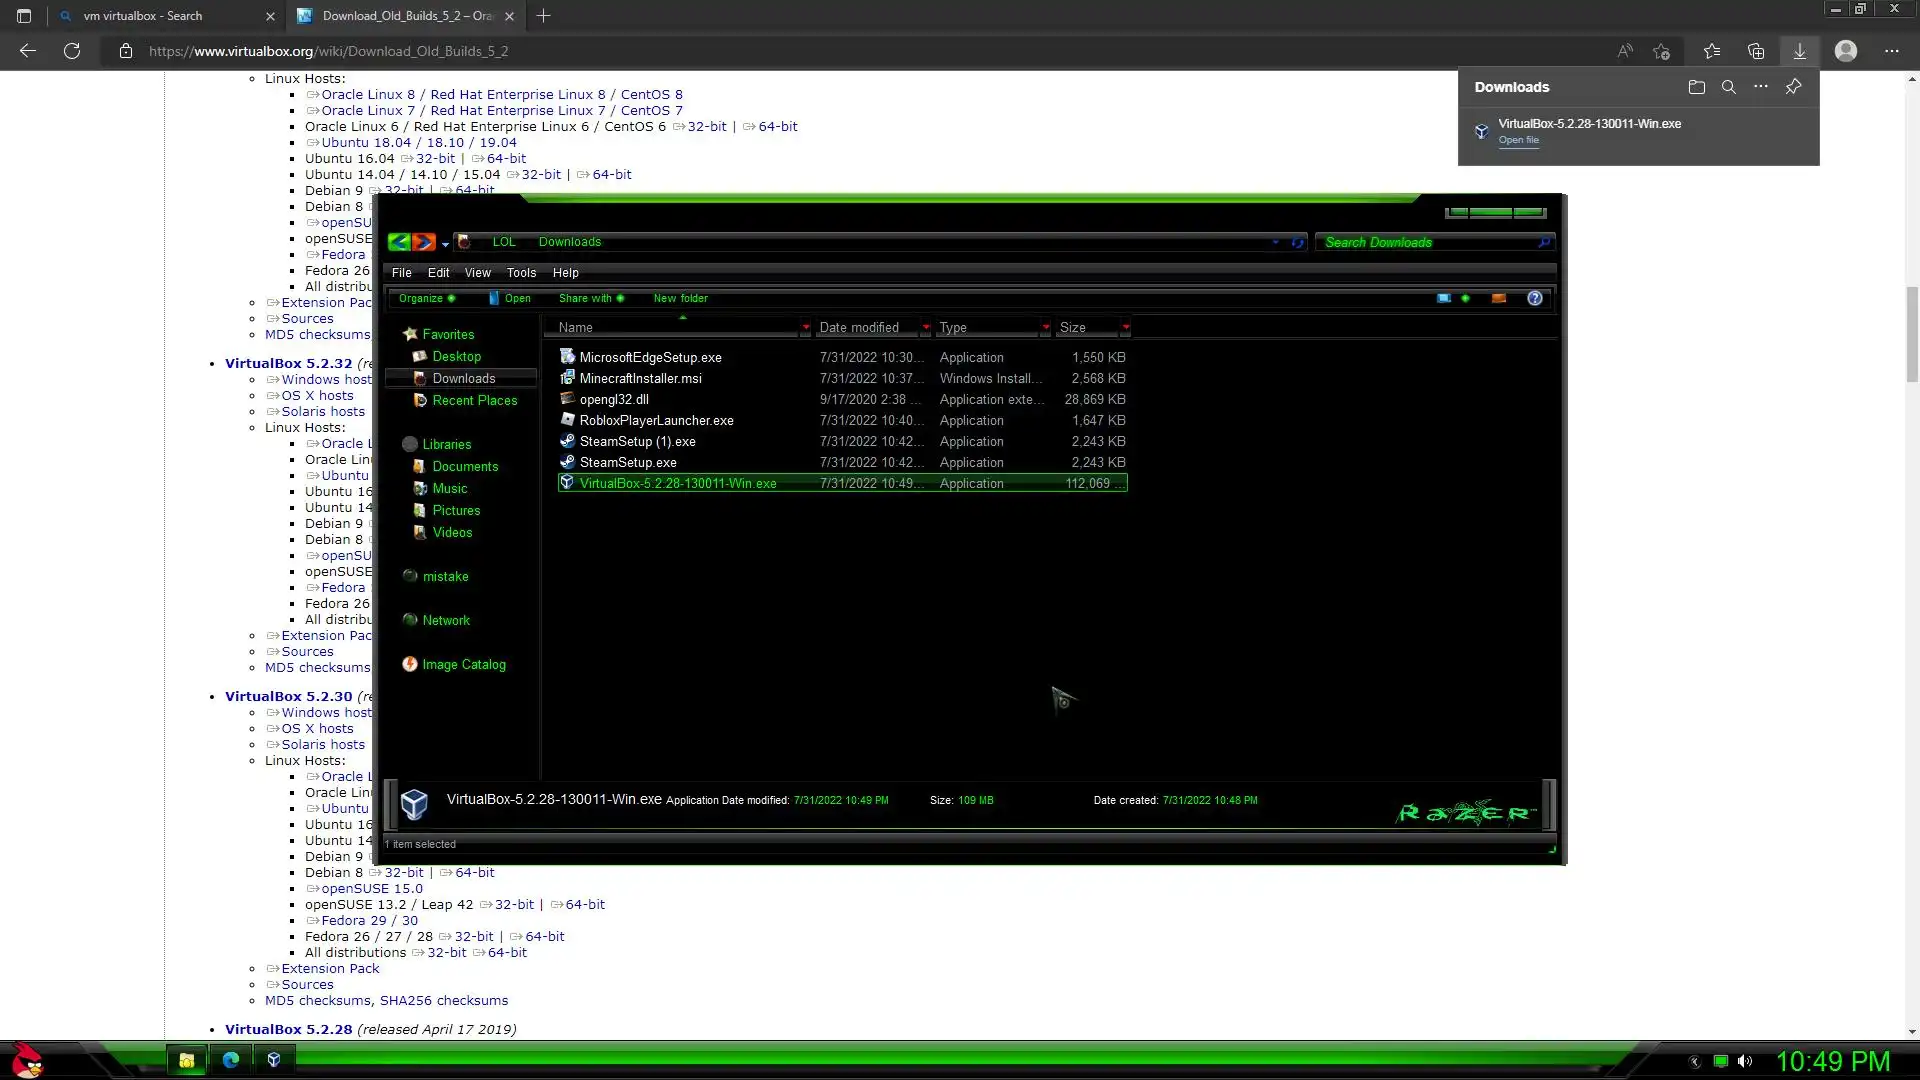The width and height of the screenshot is (1920, 1080).
Task: Click the green back arrow in Explorer
Action: click(399, 242)
